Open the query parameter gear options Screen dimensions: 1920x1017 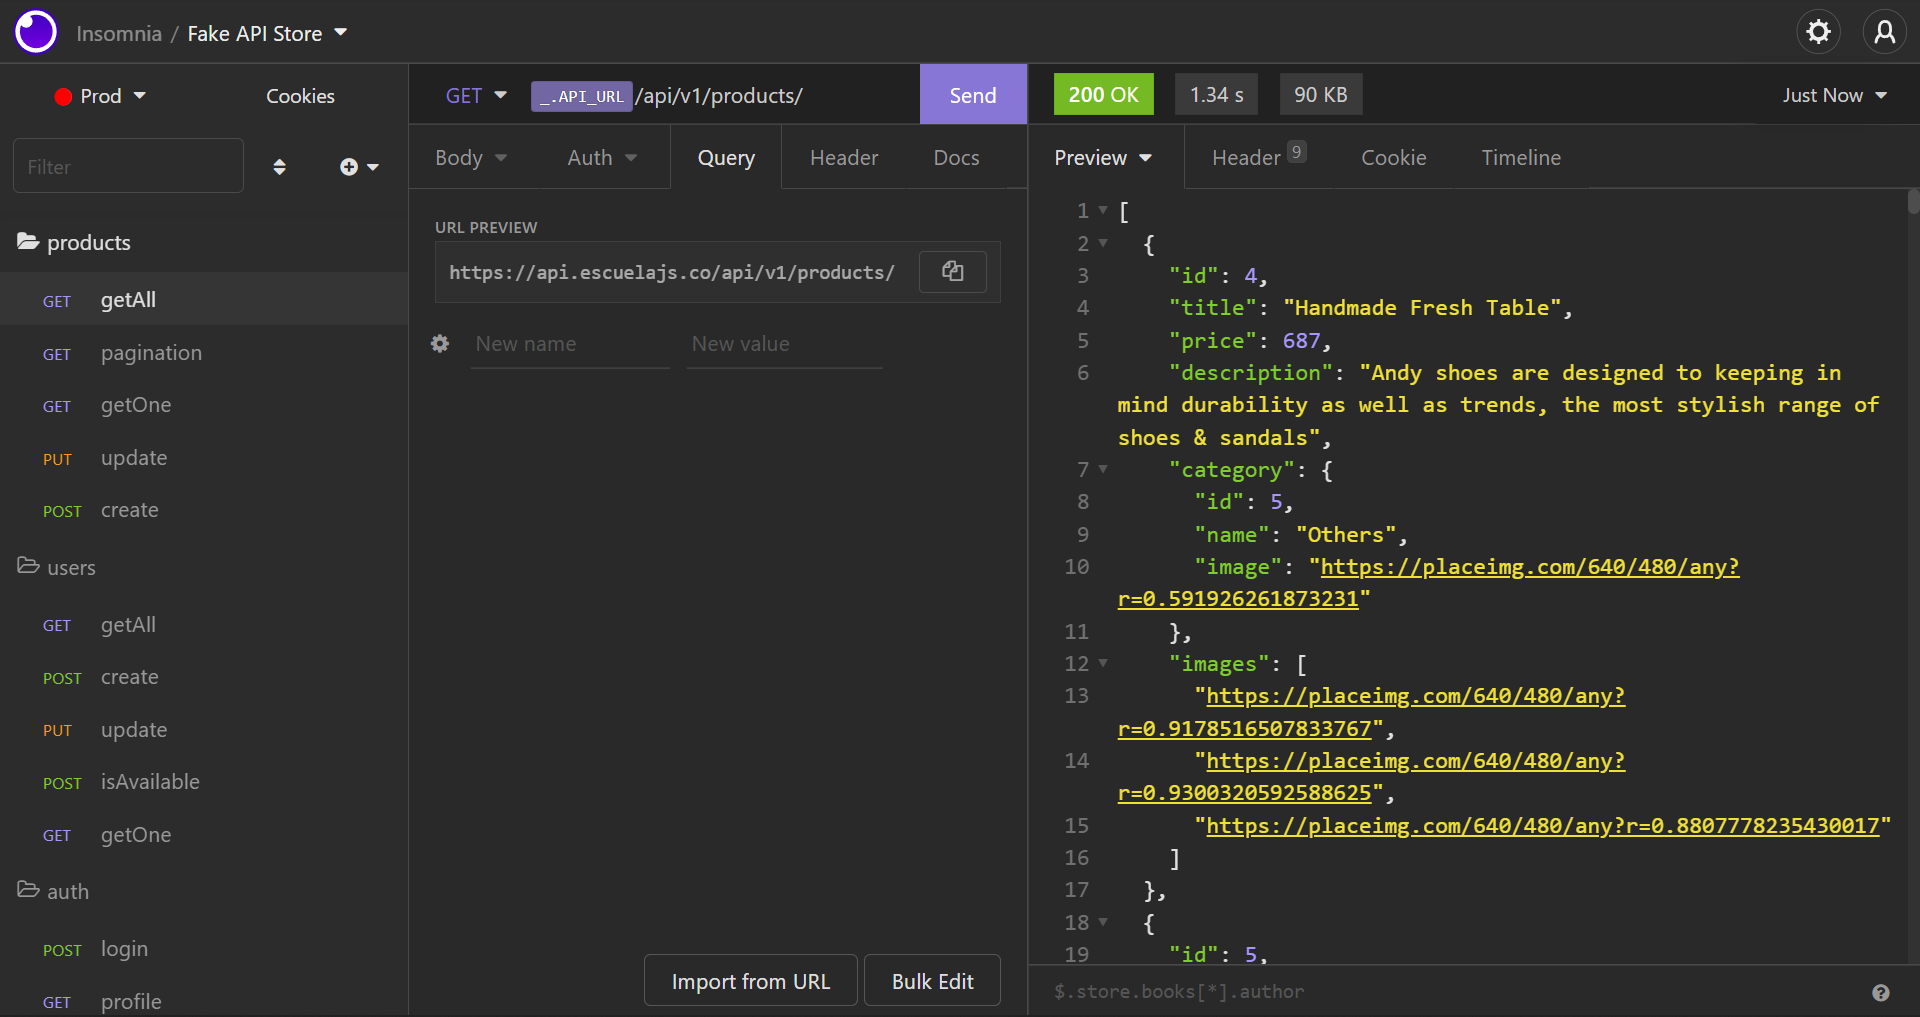click(440, 344)
